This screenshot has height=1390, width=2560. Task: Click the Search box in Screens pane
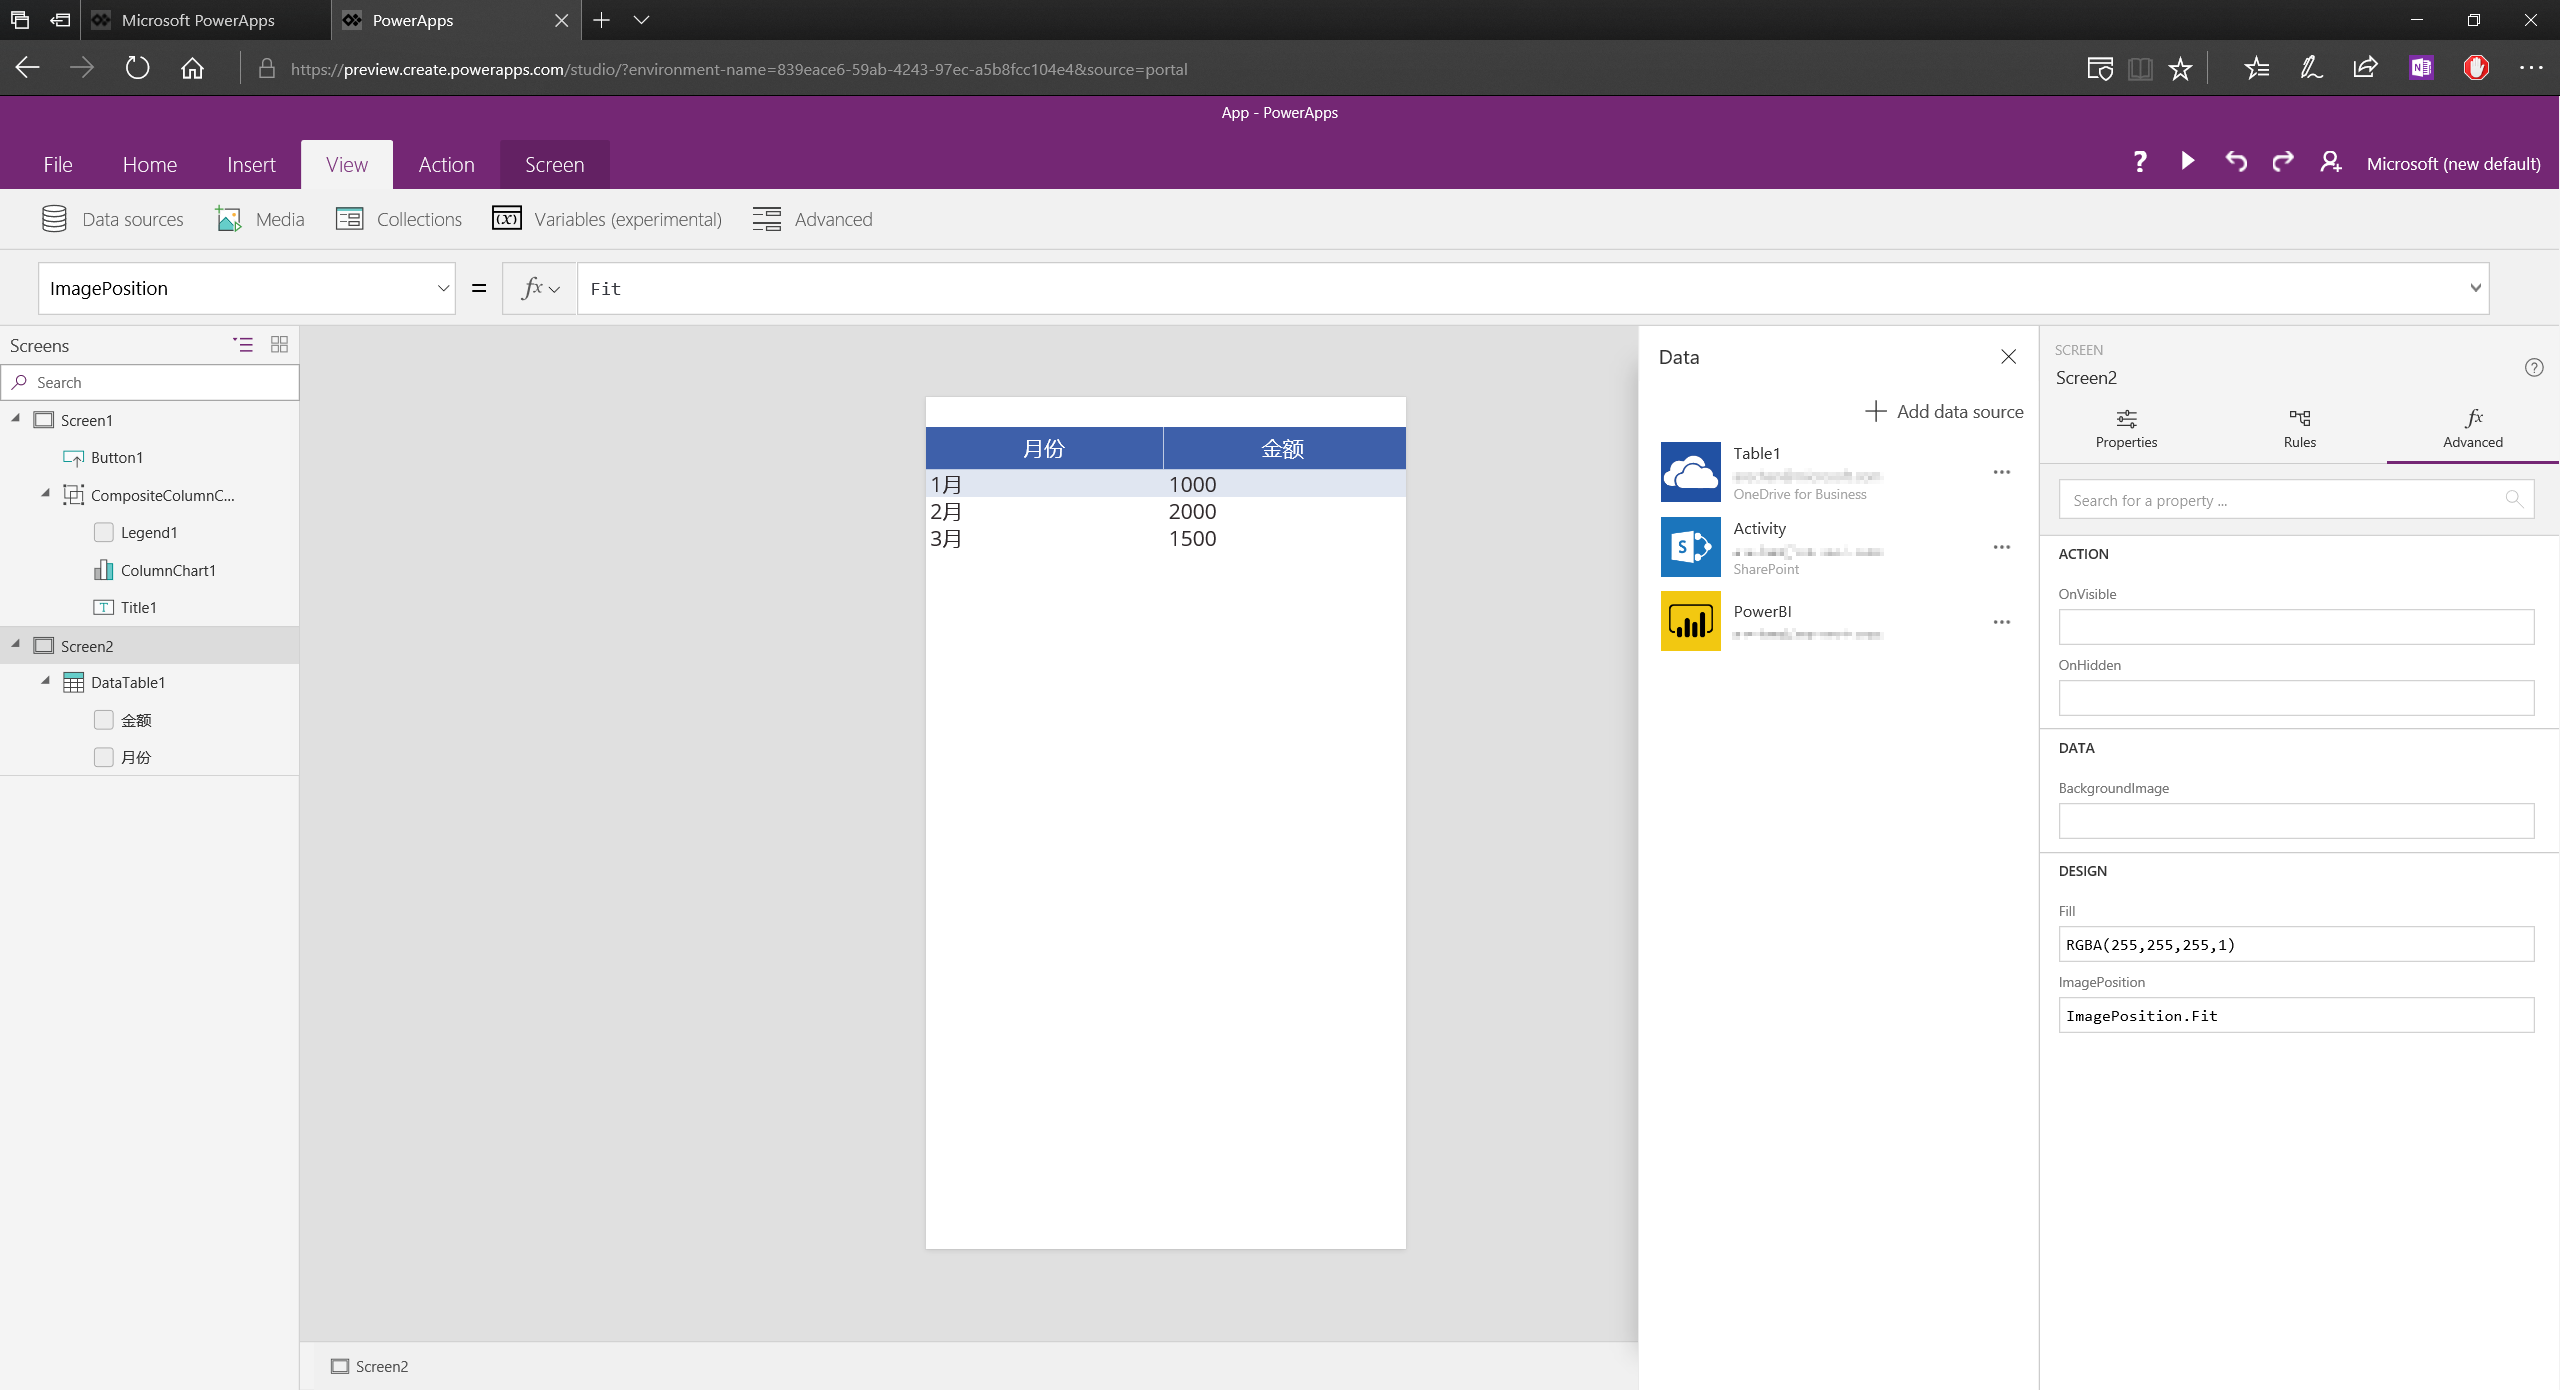(x=150, y=382)
